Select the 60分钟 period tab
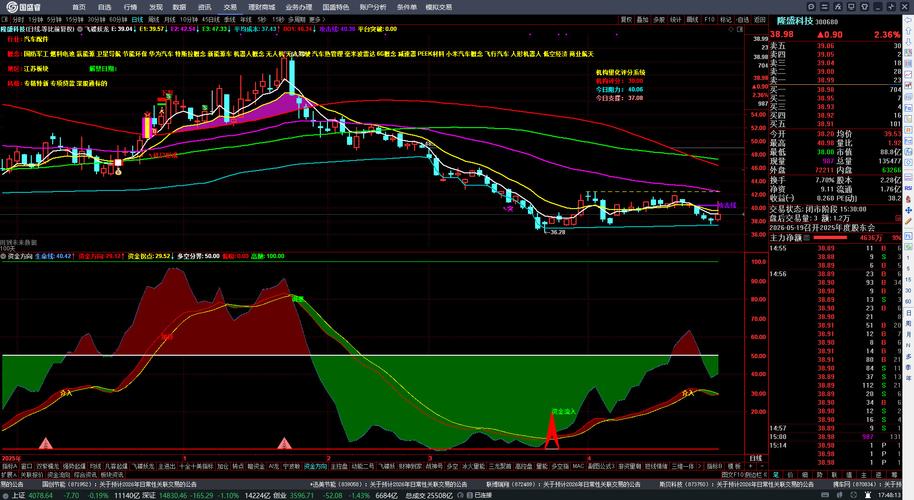The width and height of the screenshot is (914, 500). pyautogui.click(x=118, y=19)
